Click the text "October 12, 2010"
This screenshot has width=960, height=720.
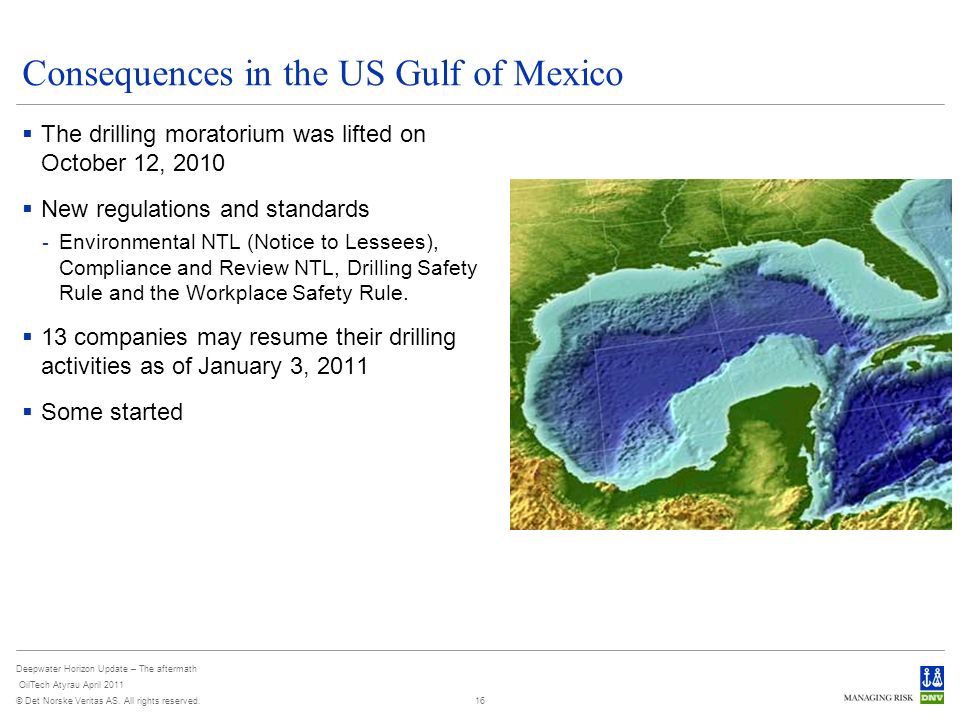(x=133, y=163)
